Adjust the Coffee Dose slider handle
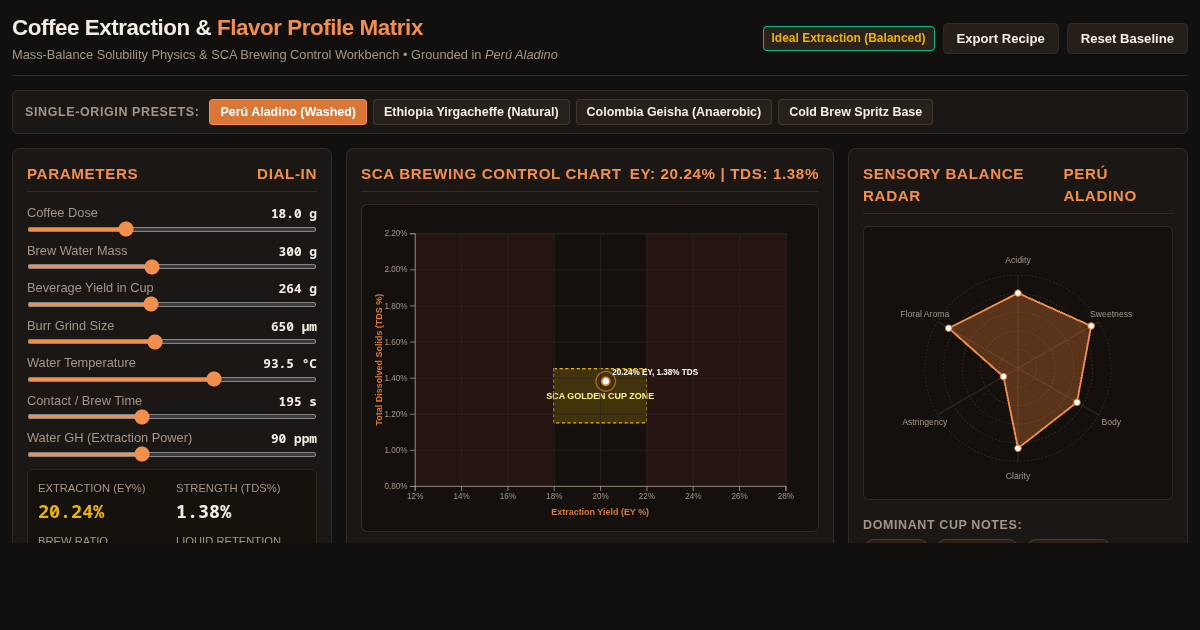1200x630 pixels. 126,229
